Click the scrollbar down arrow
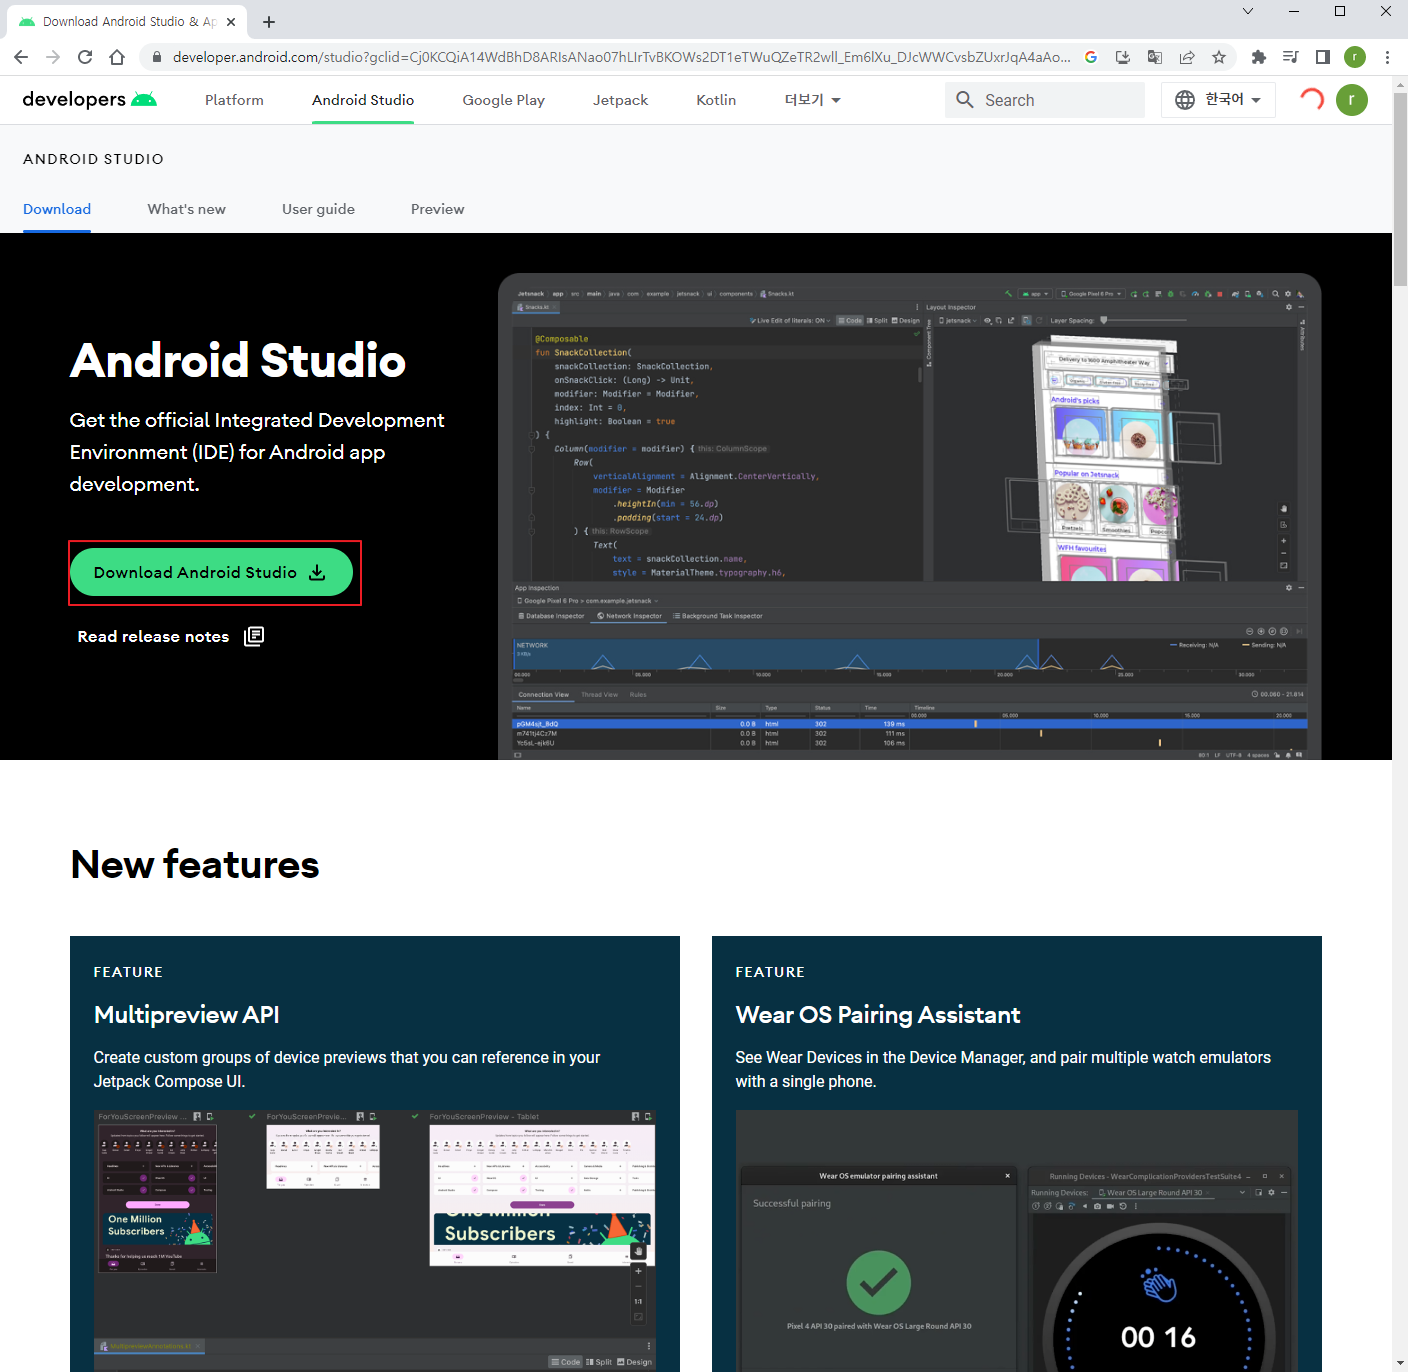 1400,1364
